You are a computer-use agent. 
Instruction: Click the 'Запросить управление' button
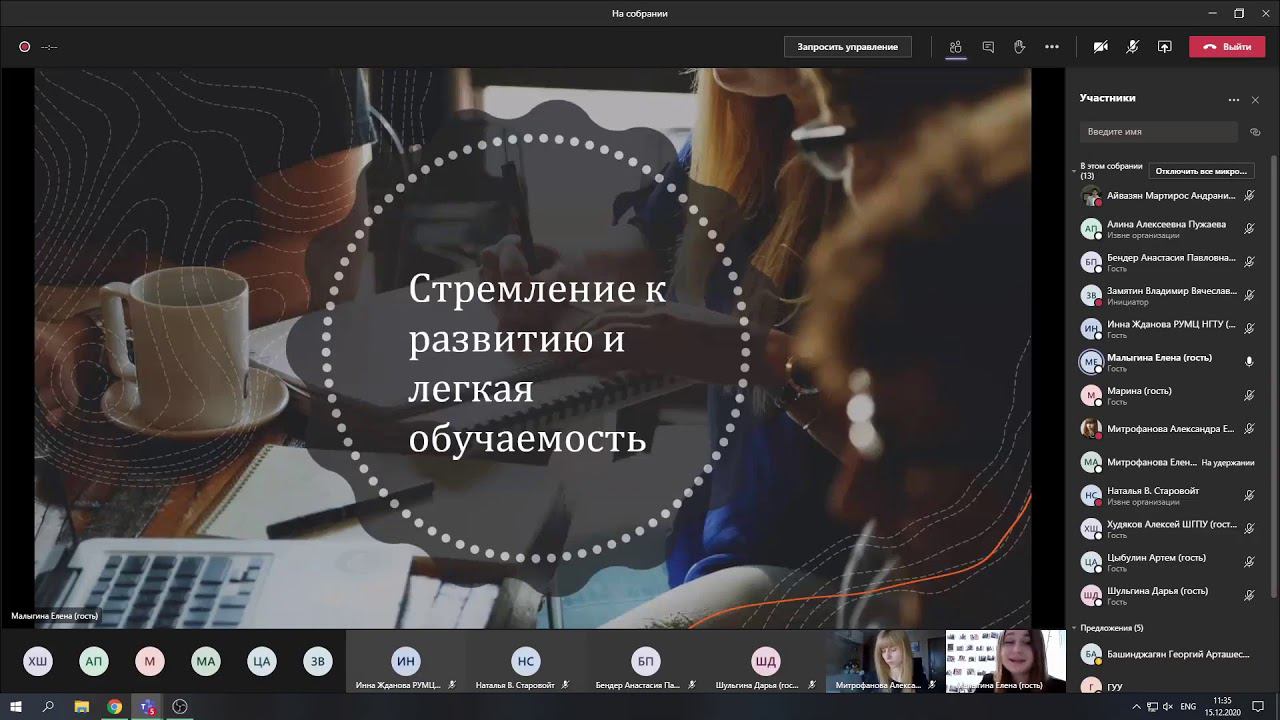[x=847, y=47]
